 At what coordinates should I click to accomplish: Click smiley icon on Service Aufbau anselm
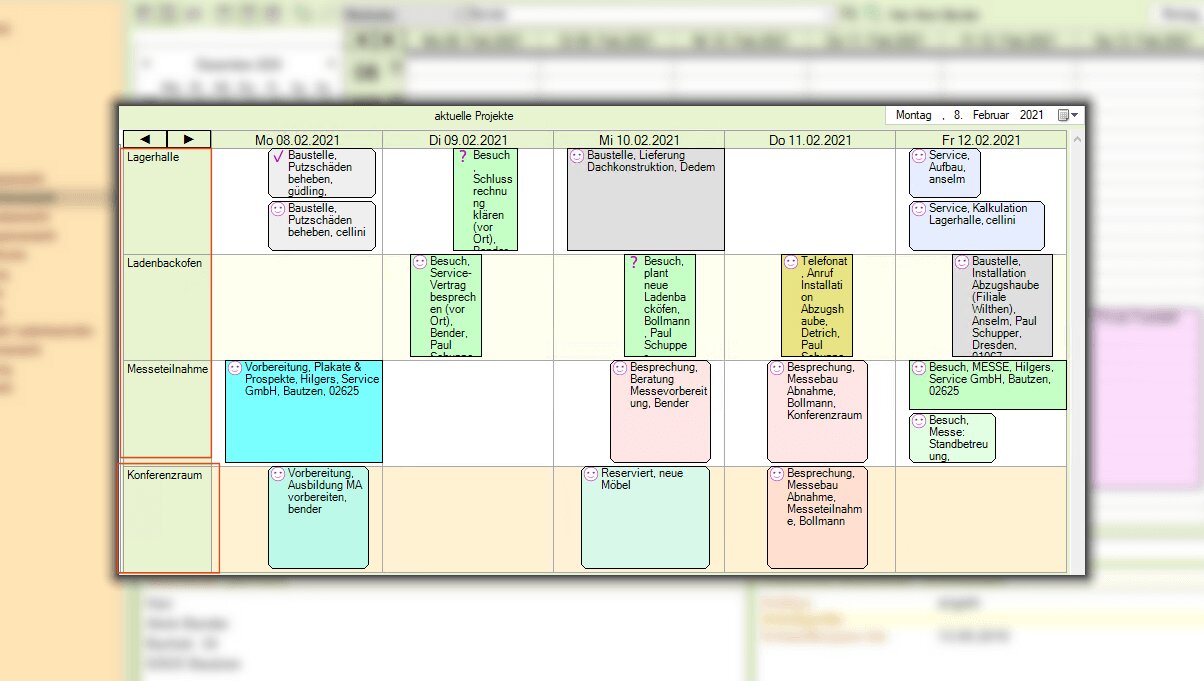tap(918, 157)
